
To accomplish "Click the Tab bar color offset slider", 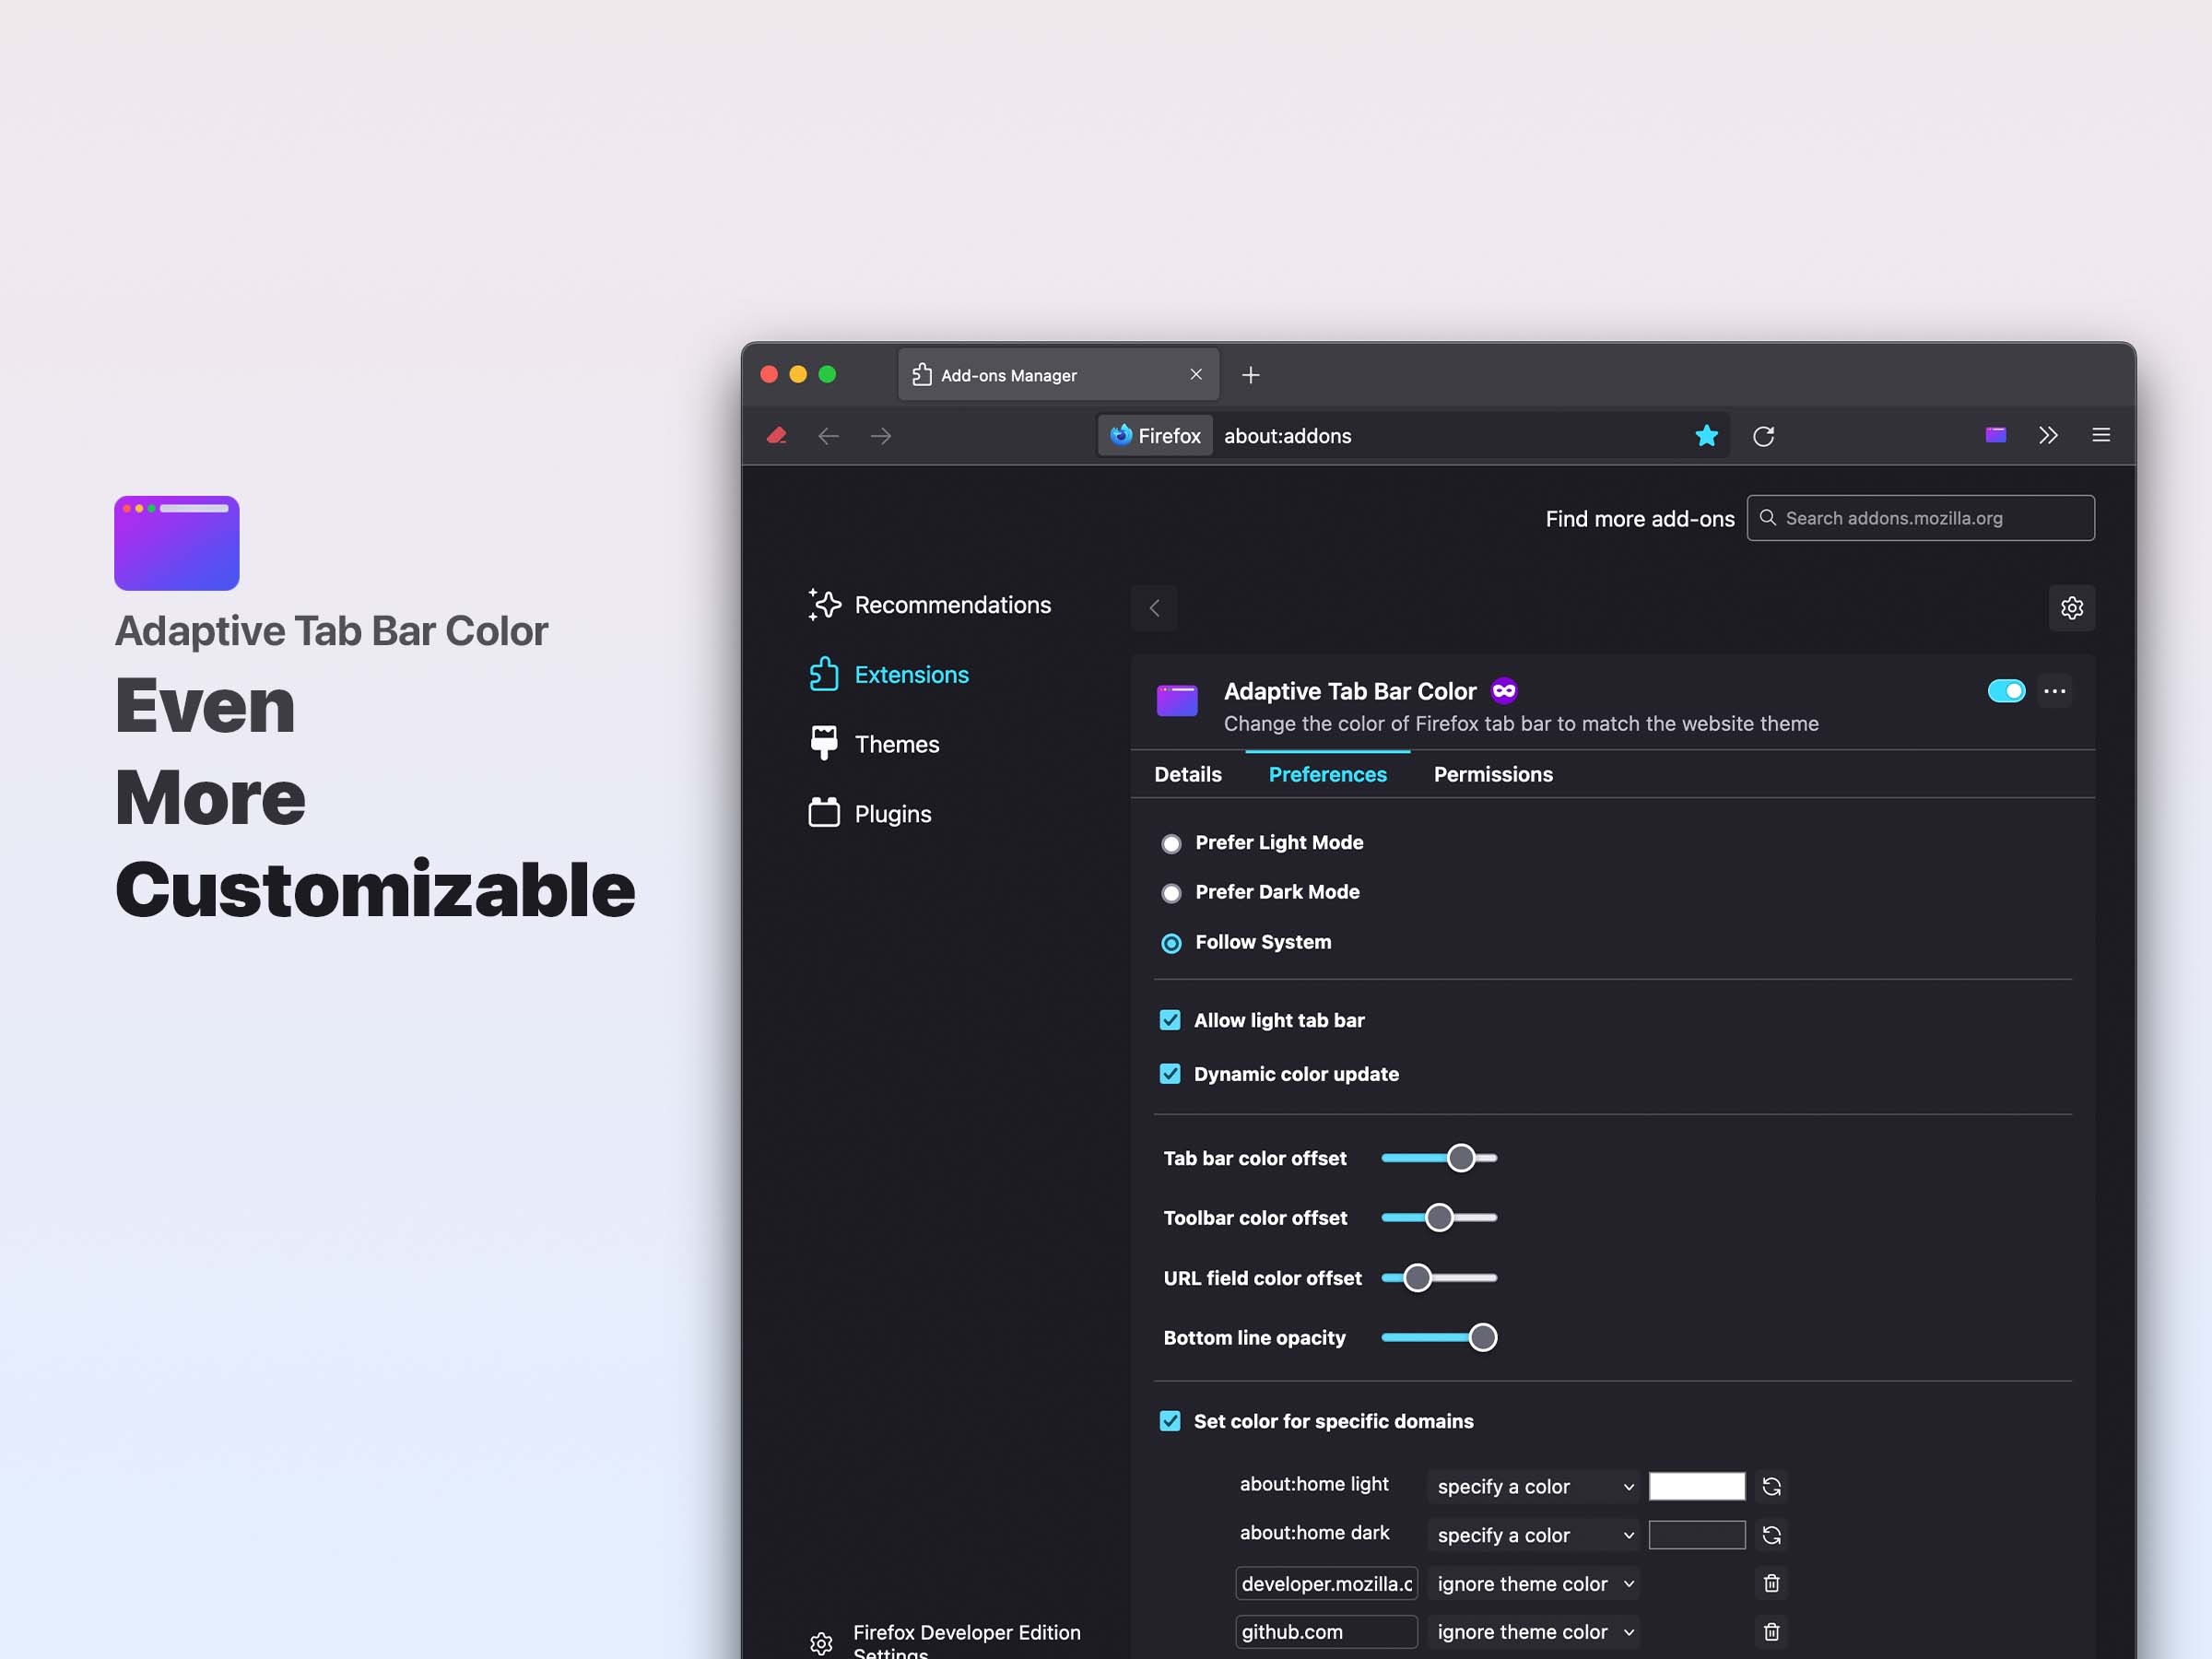I will pyautogui.click(x=1439, y=1158).
